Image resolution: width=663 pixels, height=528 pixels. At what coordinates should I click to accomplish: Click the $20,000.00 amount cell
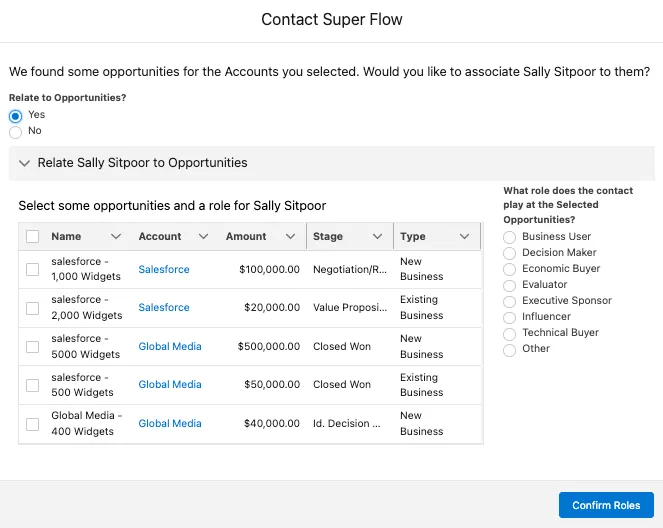(272, 307)
